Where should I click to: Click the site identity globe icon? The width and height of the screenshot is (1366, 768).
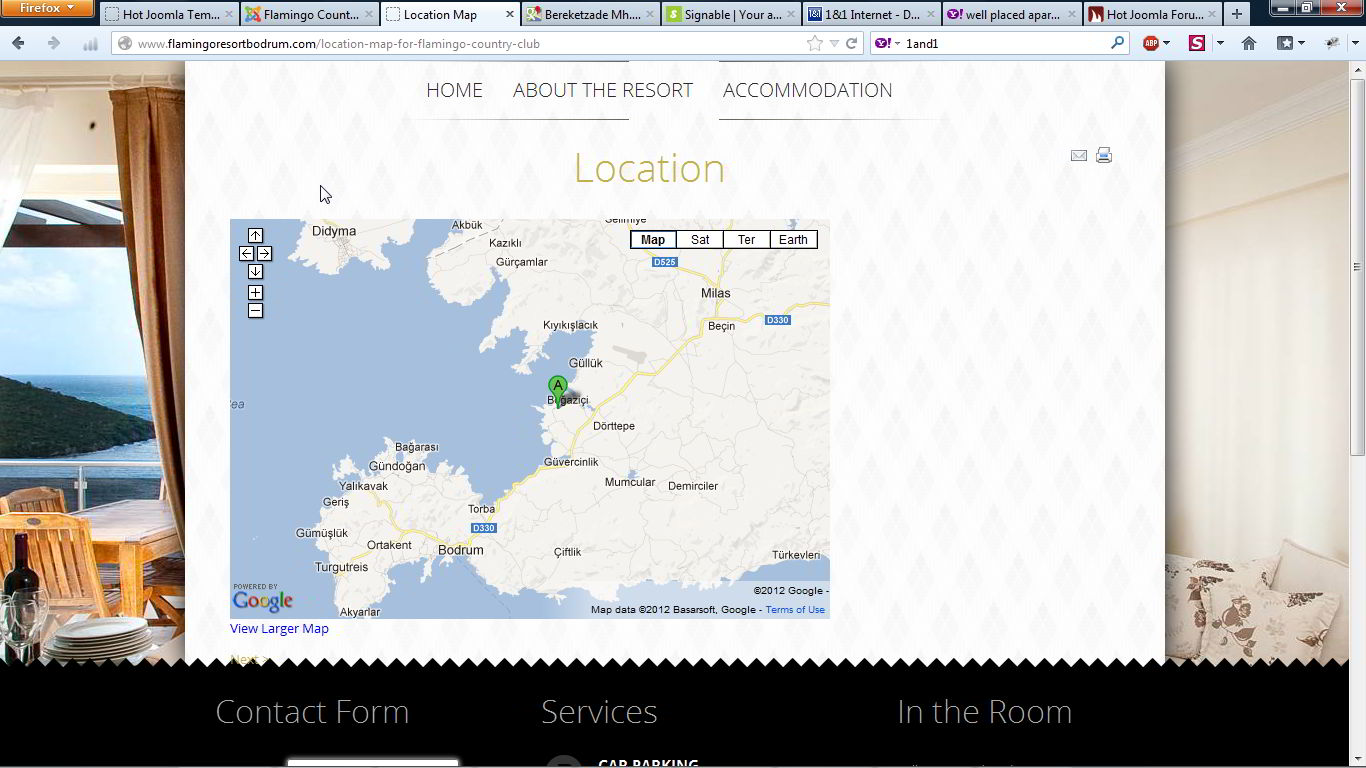(125, 44)
